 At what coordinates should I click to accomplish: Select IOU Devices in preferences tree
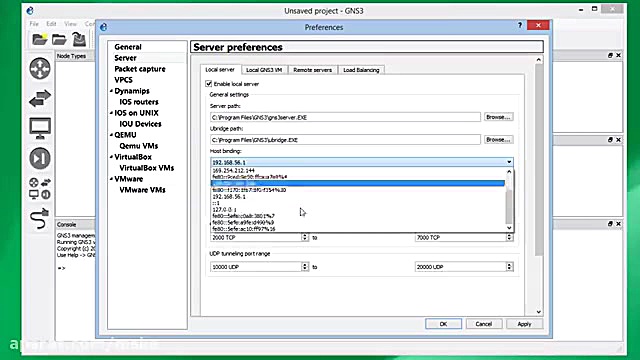tap(140, 124)
